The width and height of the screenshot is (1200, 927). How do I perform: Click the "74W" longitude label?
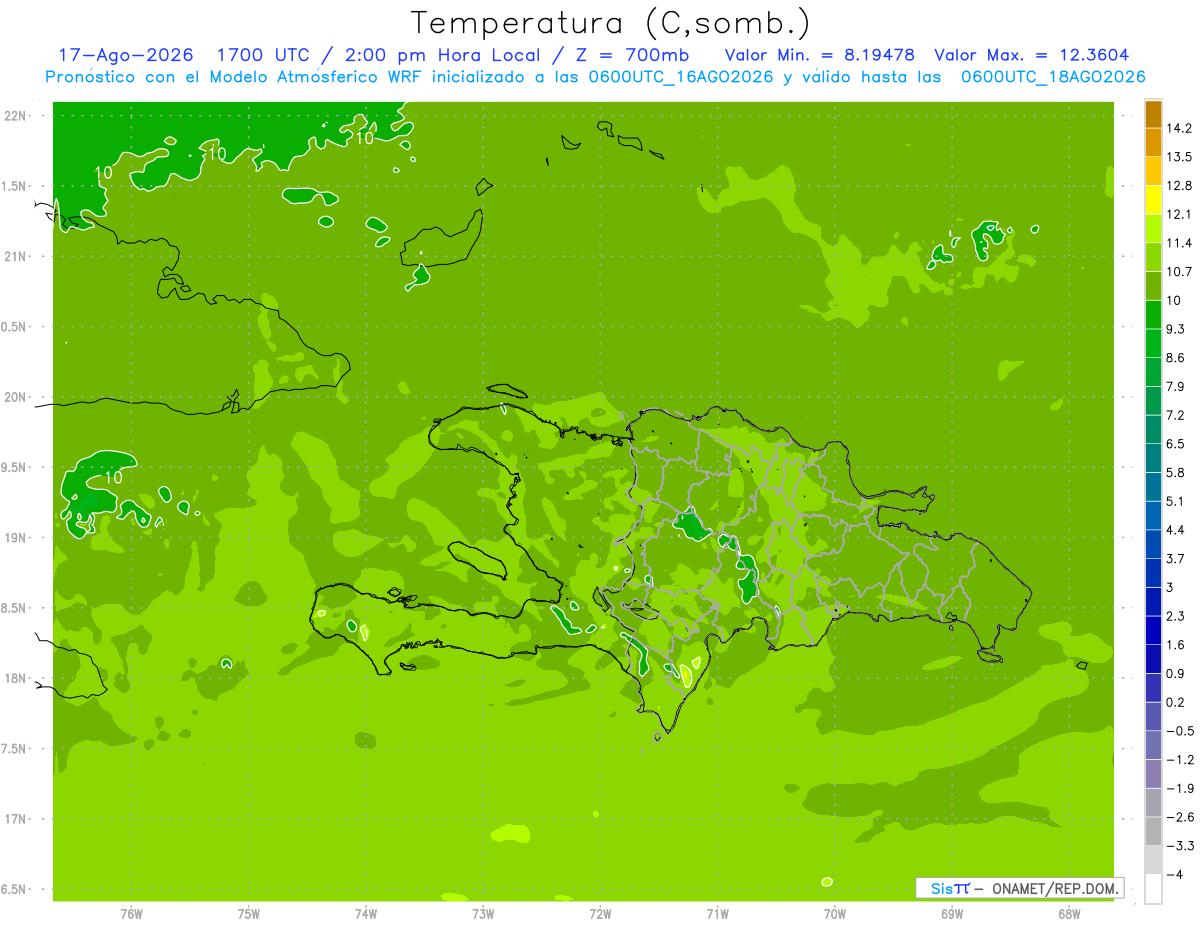(366, 915)
